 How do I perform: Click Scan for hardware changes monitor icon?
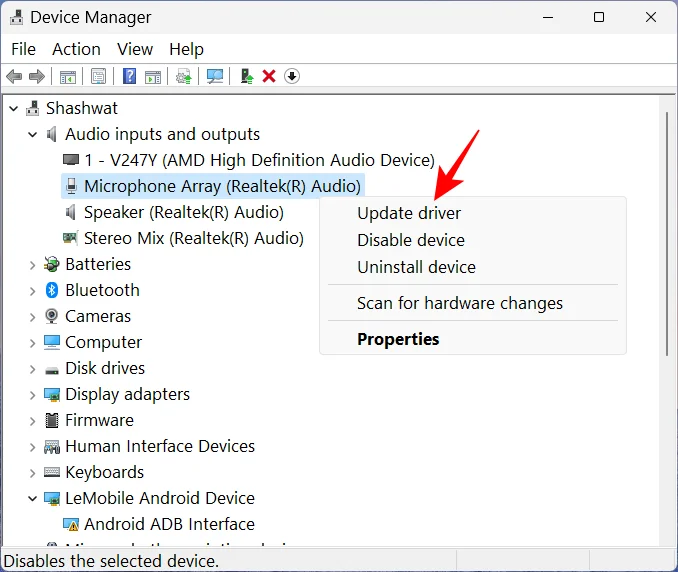215,77
